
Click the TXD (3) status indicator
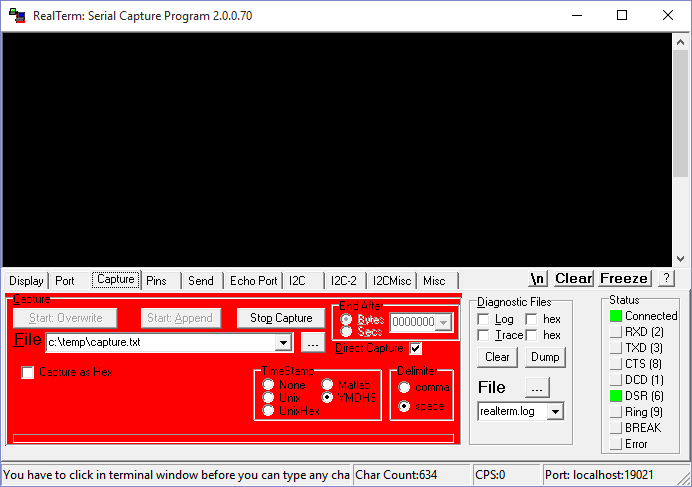coord(616,347)
